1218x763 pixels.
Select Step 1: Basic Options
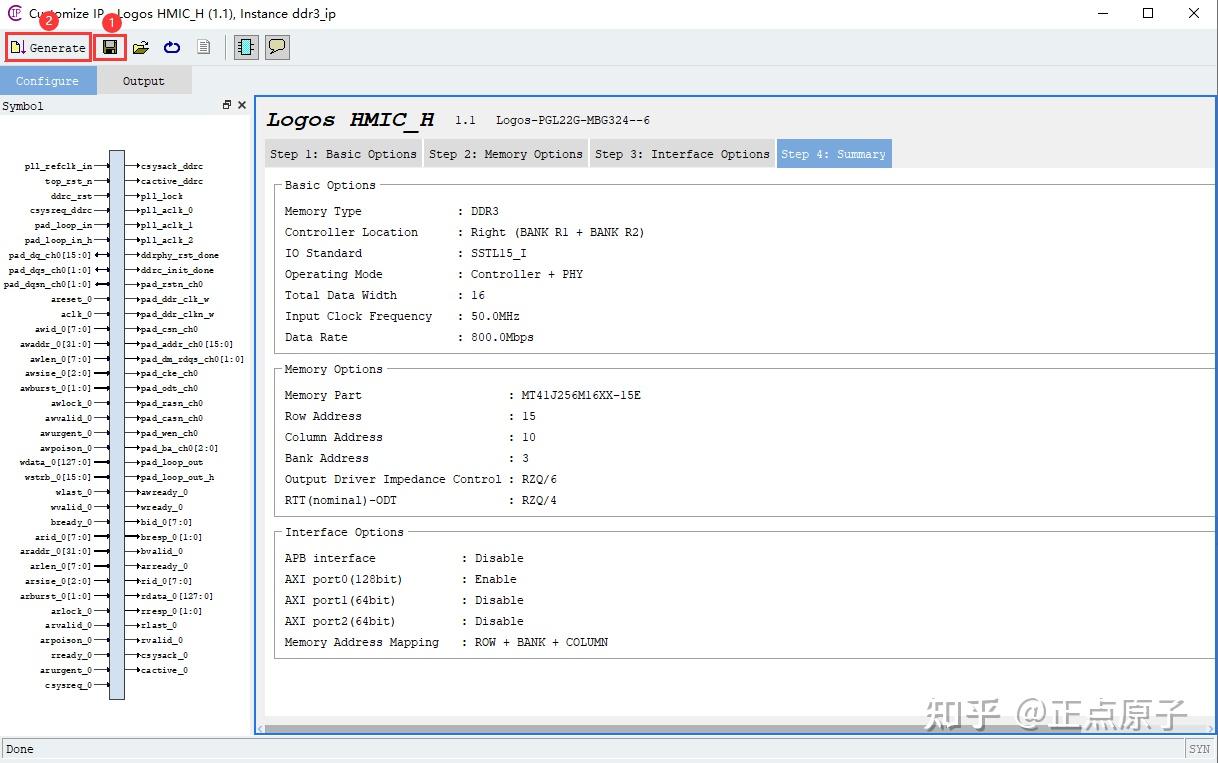(343, 153)
